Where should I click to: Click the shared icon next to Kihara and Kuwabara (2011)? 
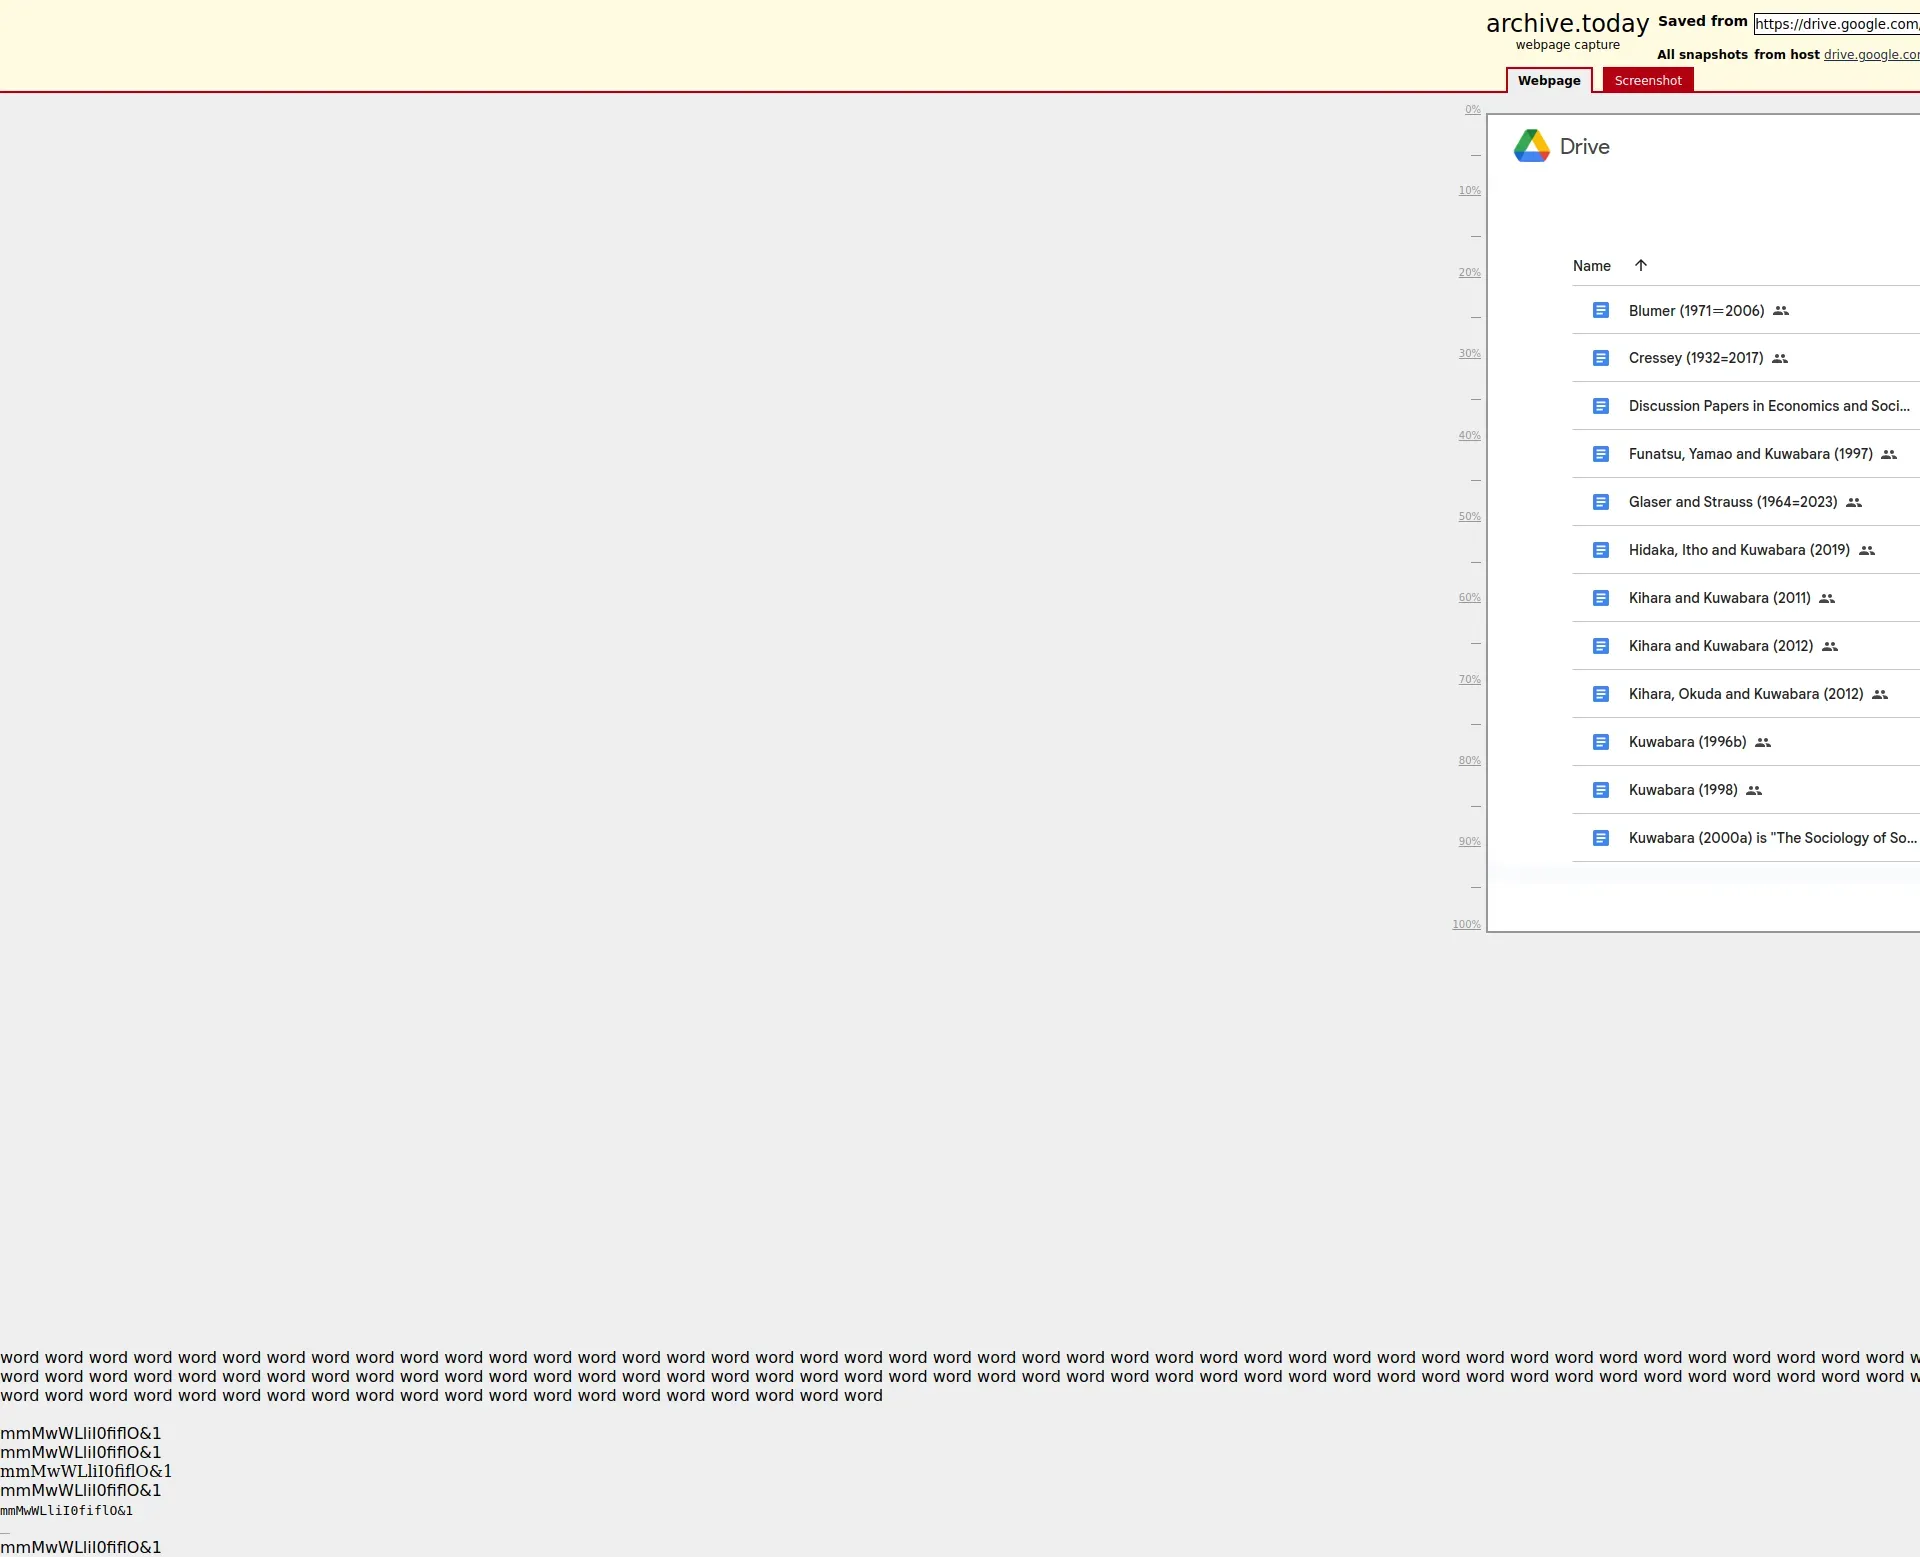tap(1826, 598)
